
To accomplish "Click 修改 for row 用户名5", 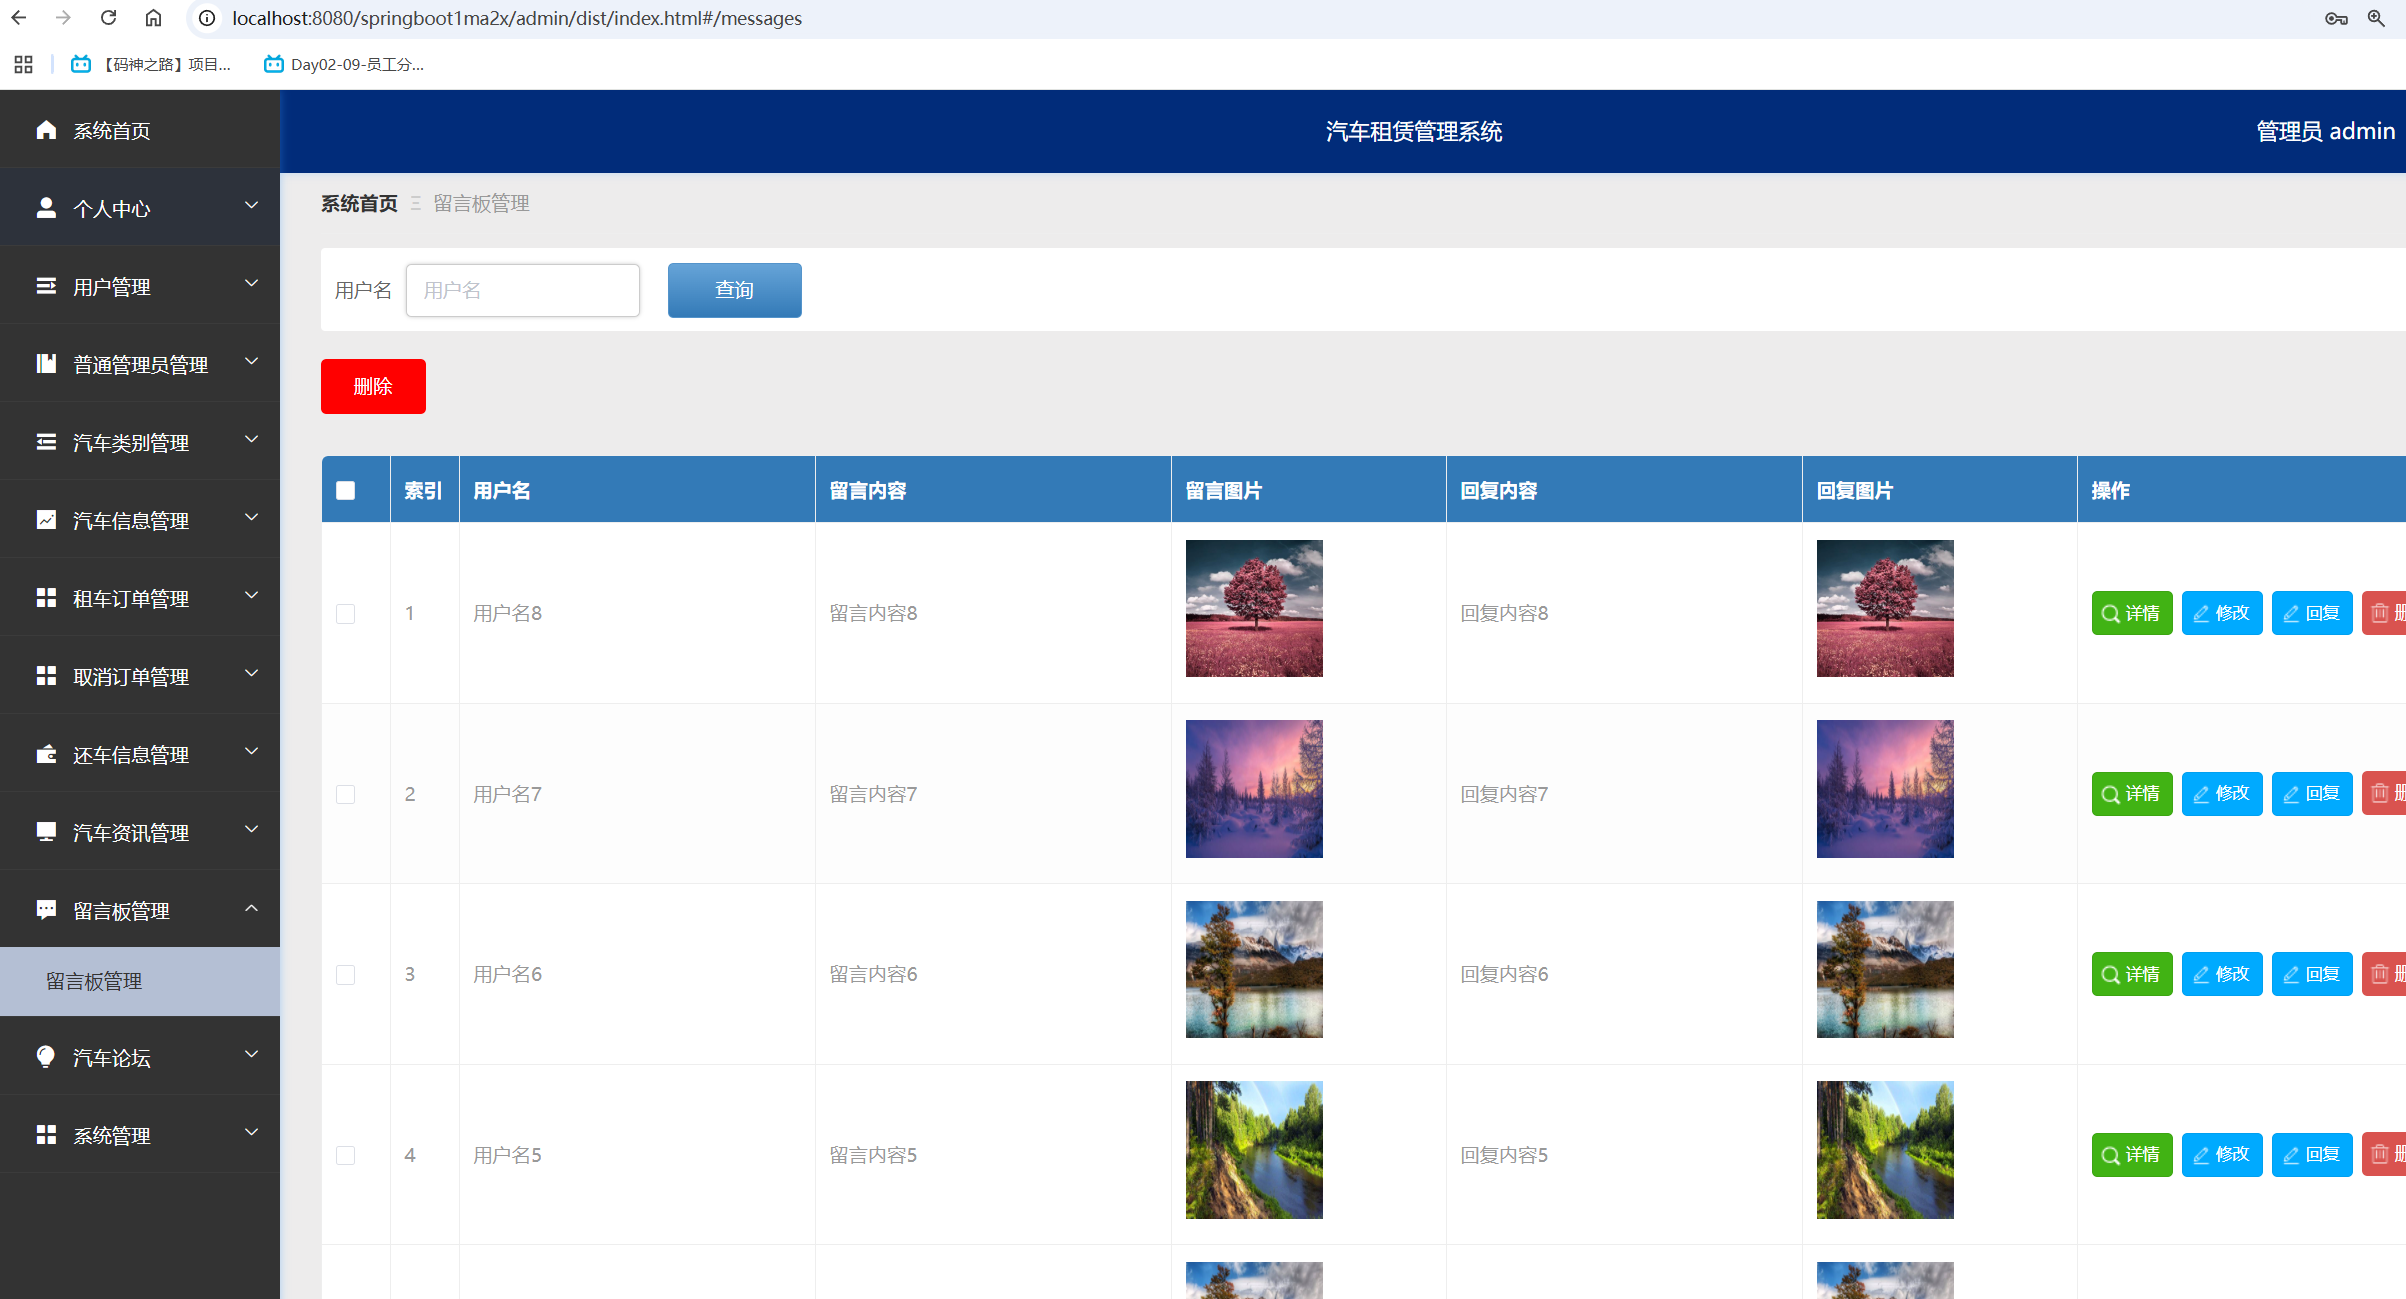I will [x=2222, y=1154].
